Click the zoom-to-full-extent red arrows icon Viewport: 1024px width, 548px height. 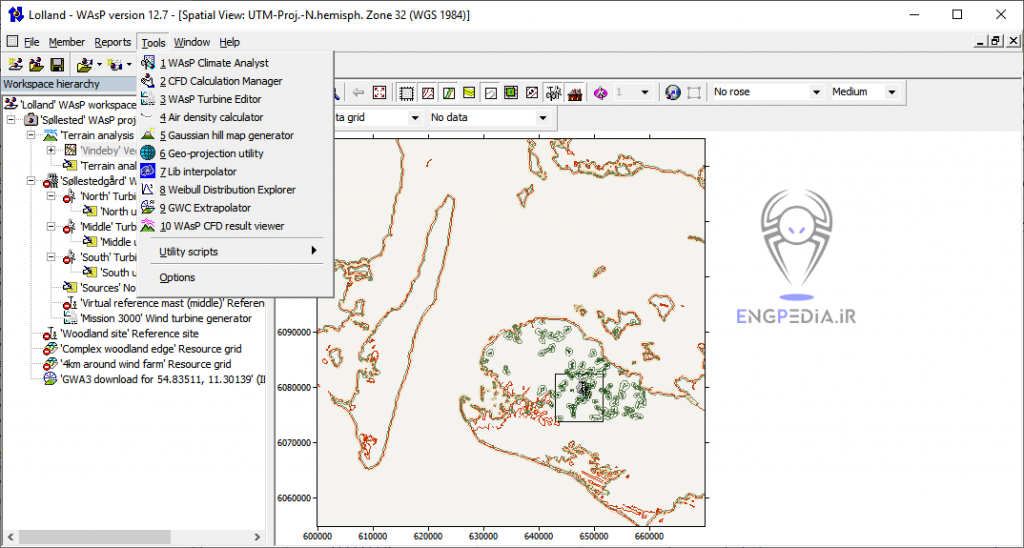pos(379,92)
